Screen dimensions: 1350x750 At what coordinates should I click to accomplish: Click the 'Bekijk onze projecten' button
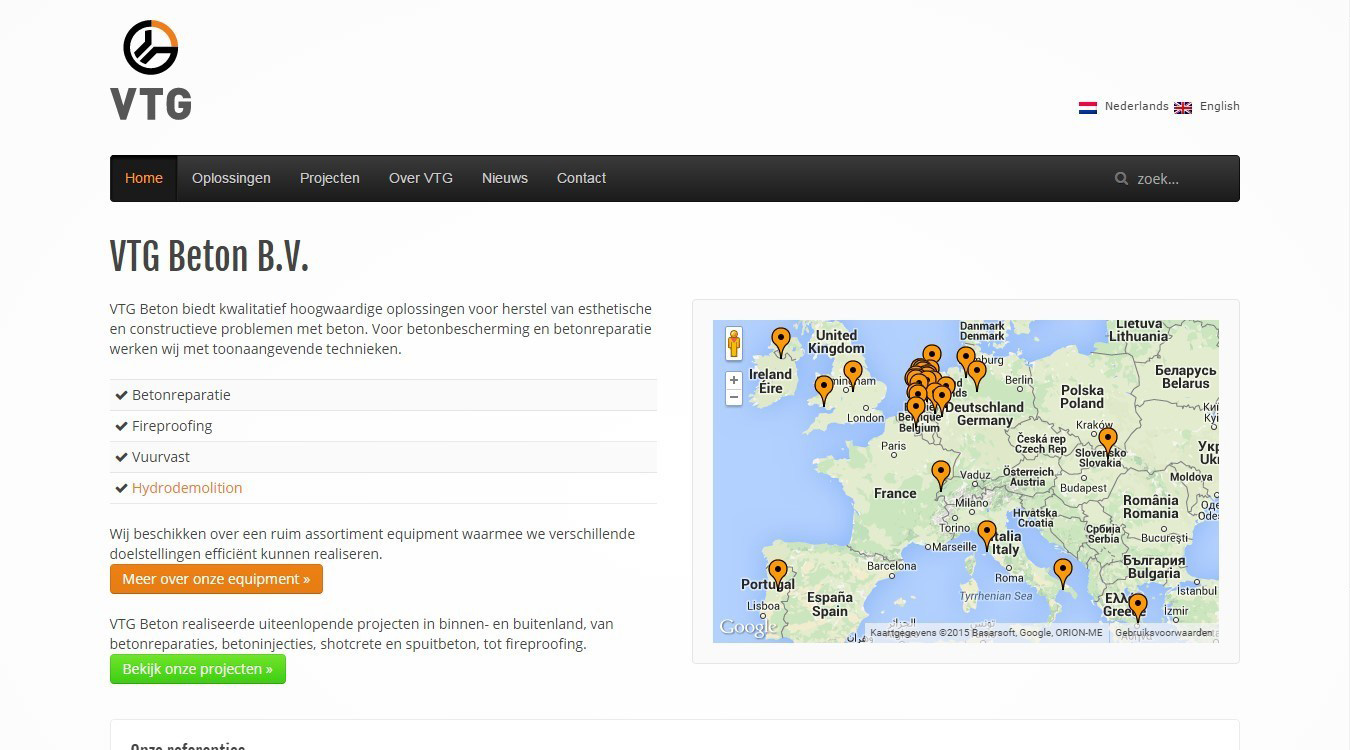tap(198, 669)
